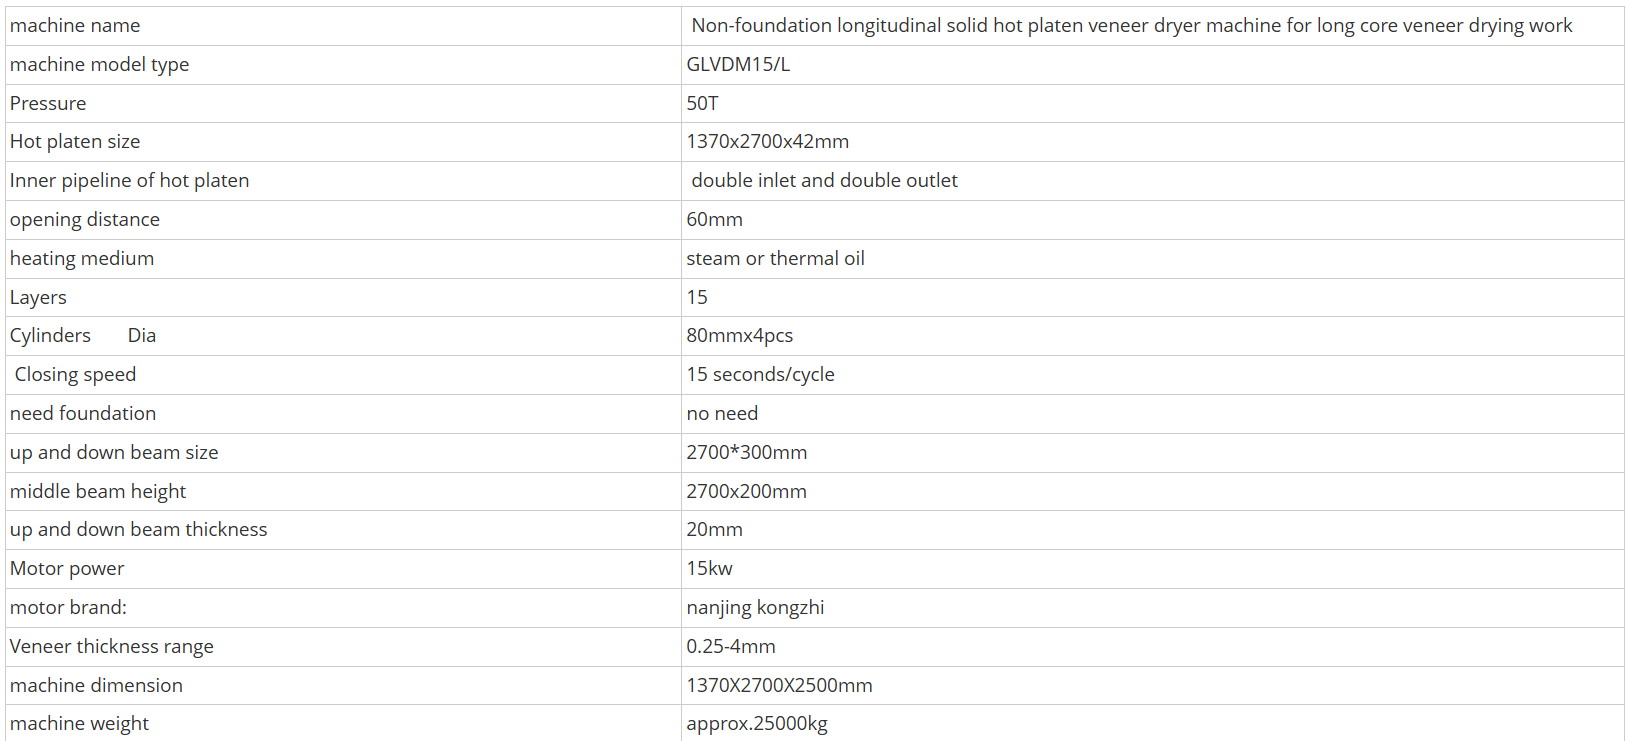Select the 1370X2700X2500mm machine dimension
The height and width of the screenshot is (741, 1629).
pos(779,686)
